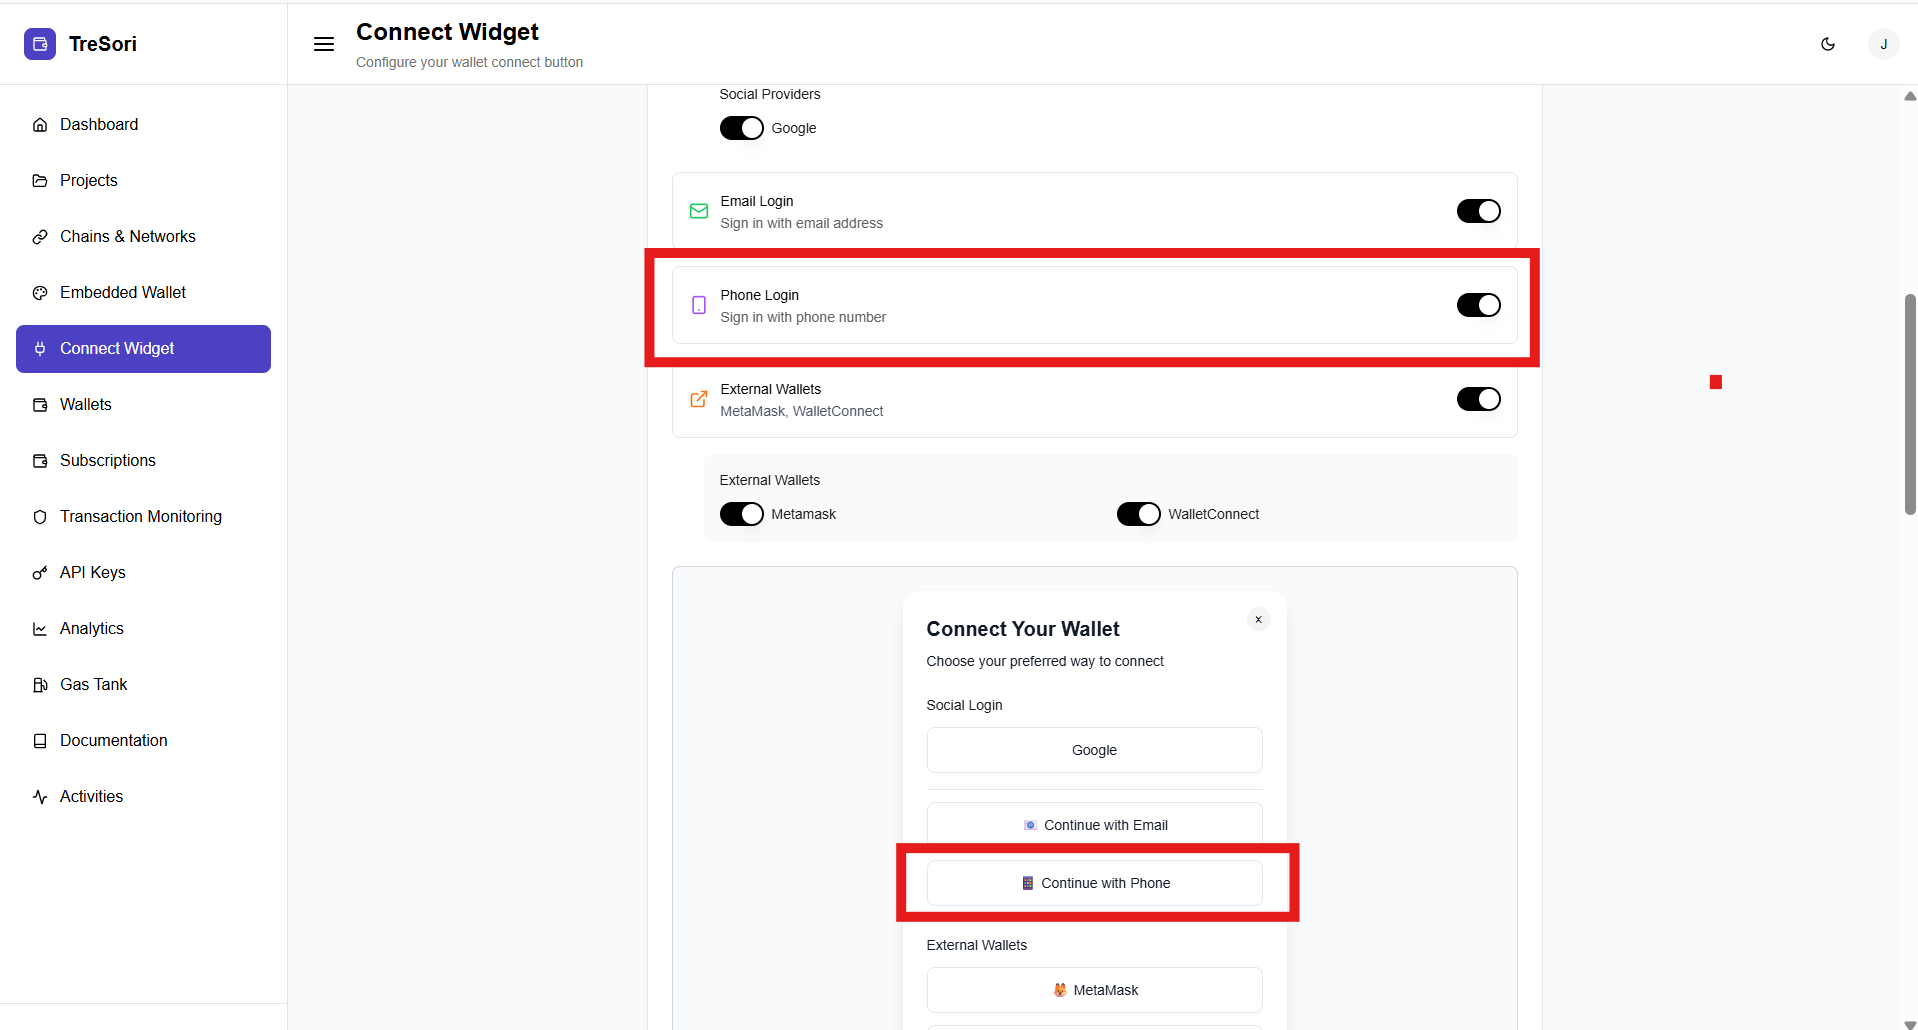
Task: Toggle the Metamask wallet switch
Action: [x=742, y=514]
